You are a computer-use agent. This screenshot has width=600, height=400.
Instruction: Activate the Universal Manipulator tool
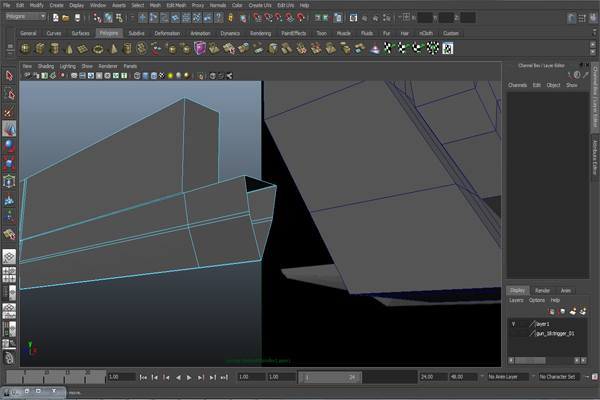9,181
